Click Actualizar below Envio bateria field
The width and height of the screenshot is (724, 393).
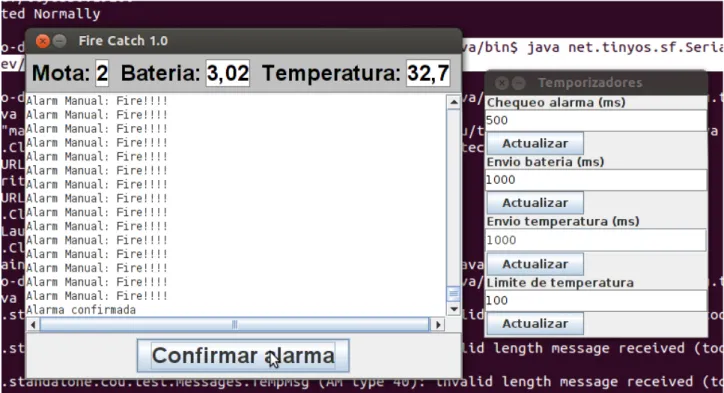[535, 203]
